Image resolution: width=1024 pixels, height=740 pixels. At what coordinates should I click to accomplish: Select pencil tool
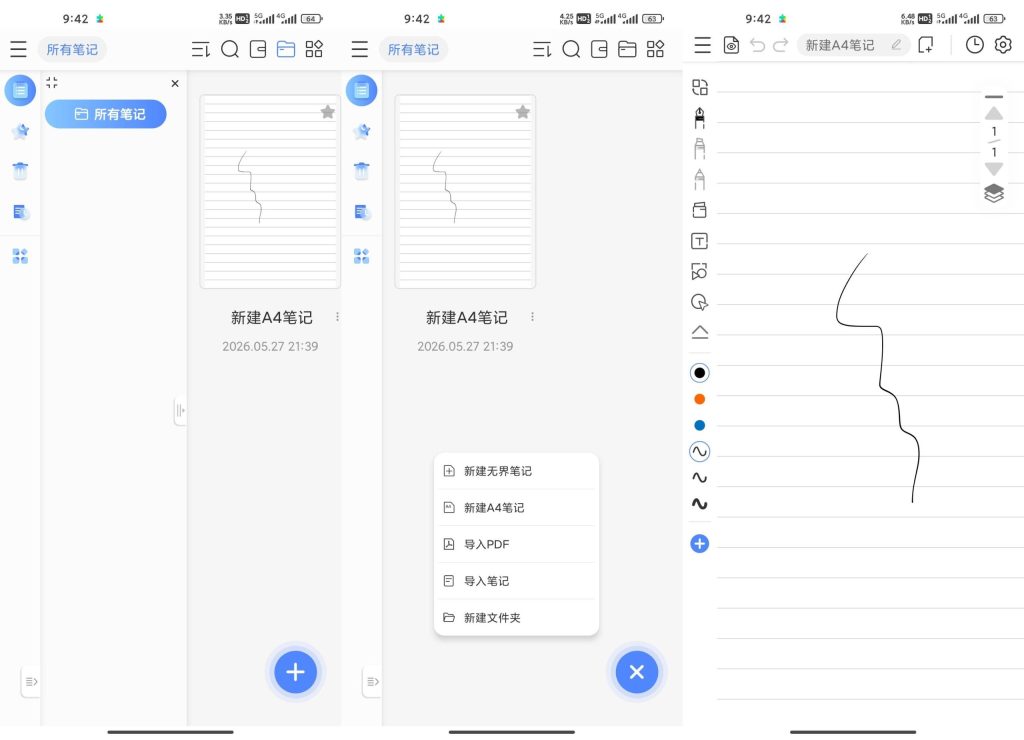point(699,178)
